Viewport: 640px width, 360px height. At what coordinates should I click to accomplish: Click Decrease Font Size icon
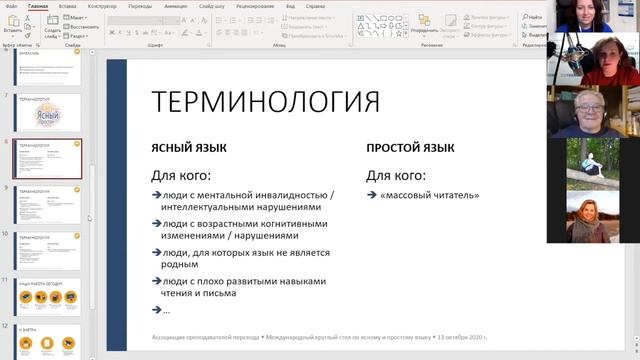[193, 20]
